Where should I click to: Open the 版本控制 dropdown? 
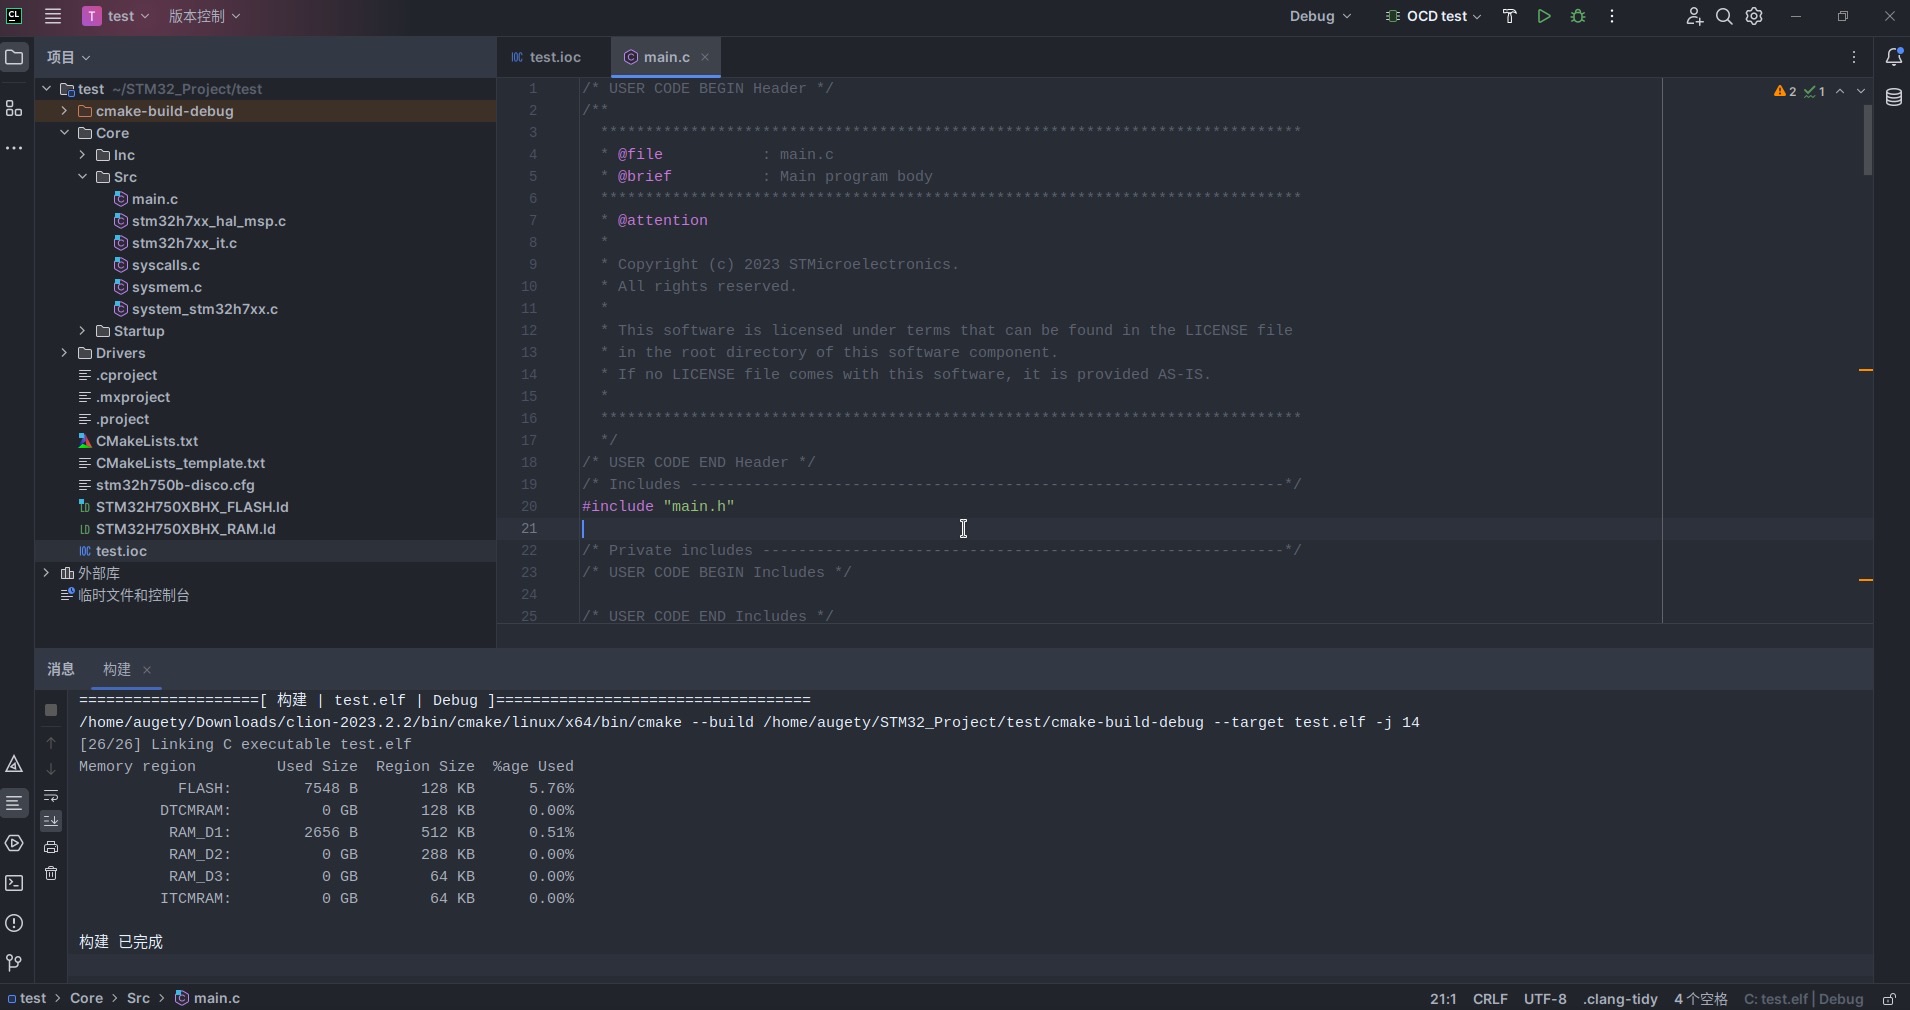click(204, 16)
